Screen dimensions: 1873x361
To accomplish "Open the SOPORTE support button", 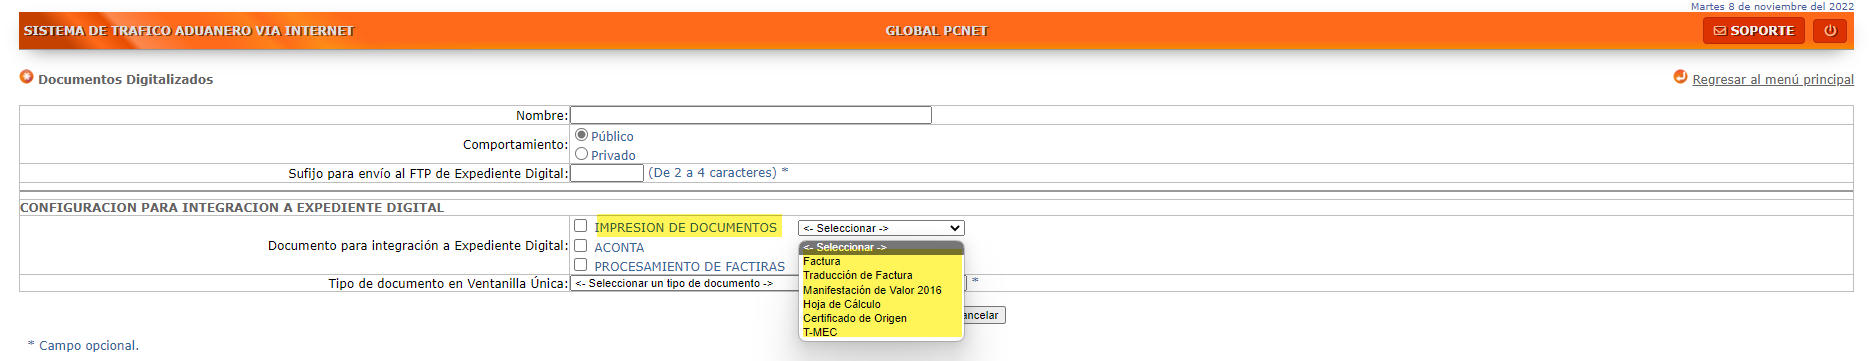I will click(x=1753, y=31).
